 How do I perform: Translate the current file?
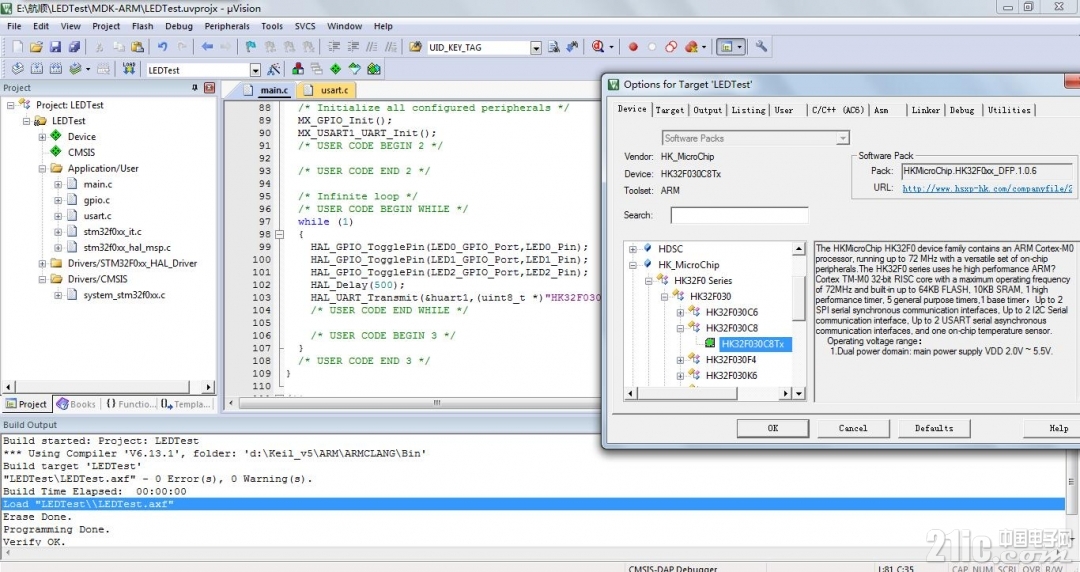18,69
